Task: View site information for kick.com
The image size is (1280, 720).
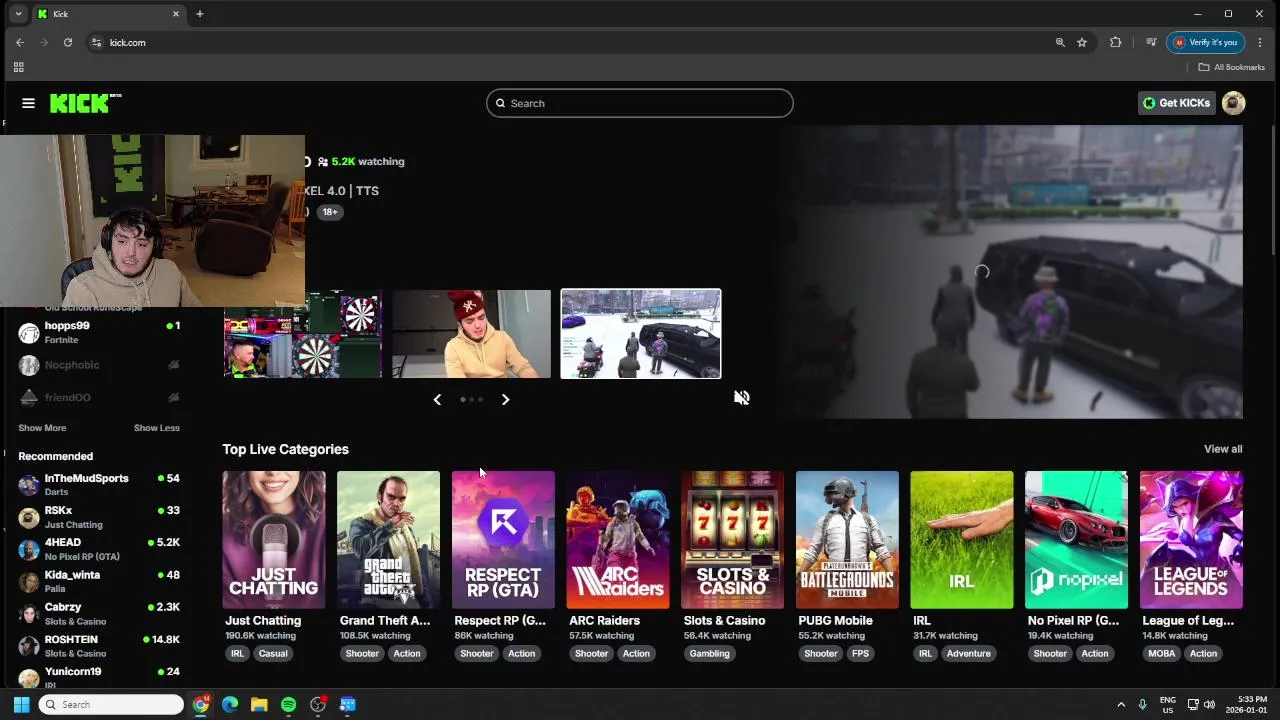Action: click(96, 42)
